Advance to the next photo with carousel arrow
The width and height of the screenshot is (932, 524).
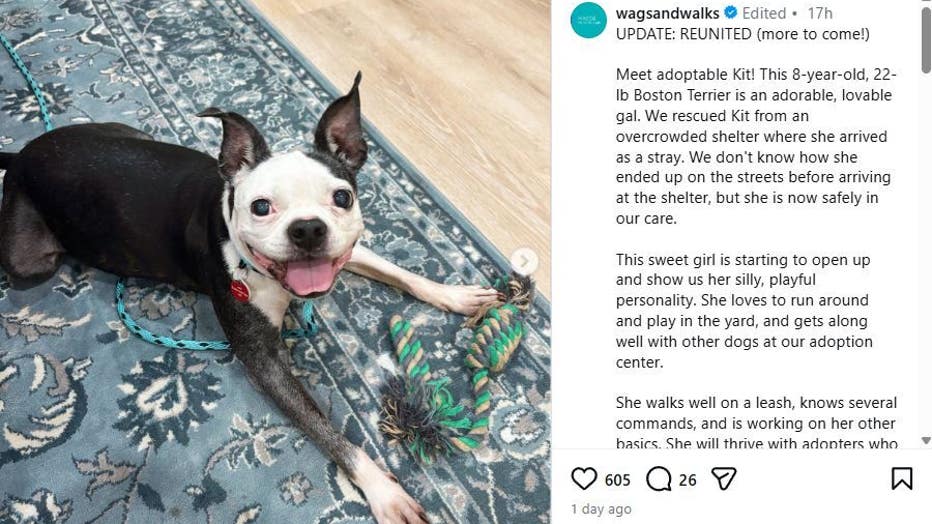[524, 261]
